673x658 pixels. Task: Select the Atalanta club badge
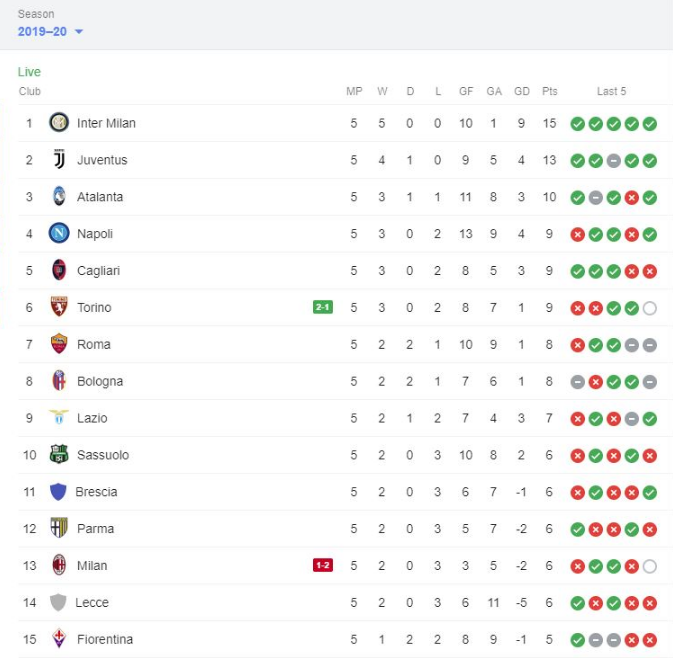click(59, 197)
